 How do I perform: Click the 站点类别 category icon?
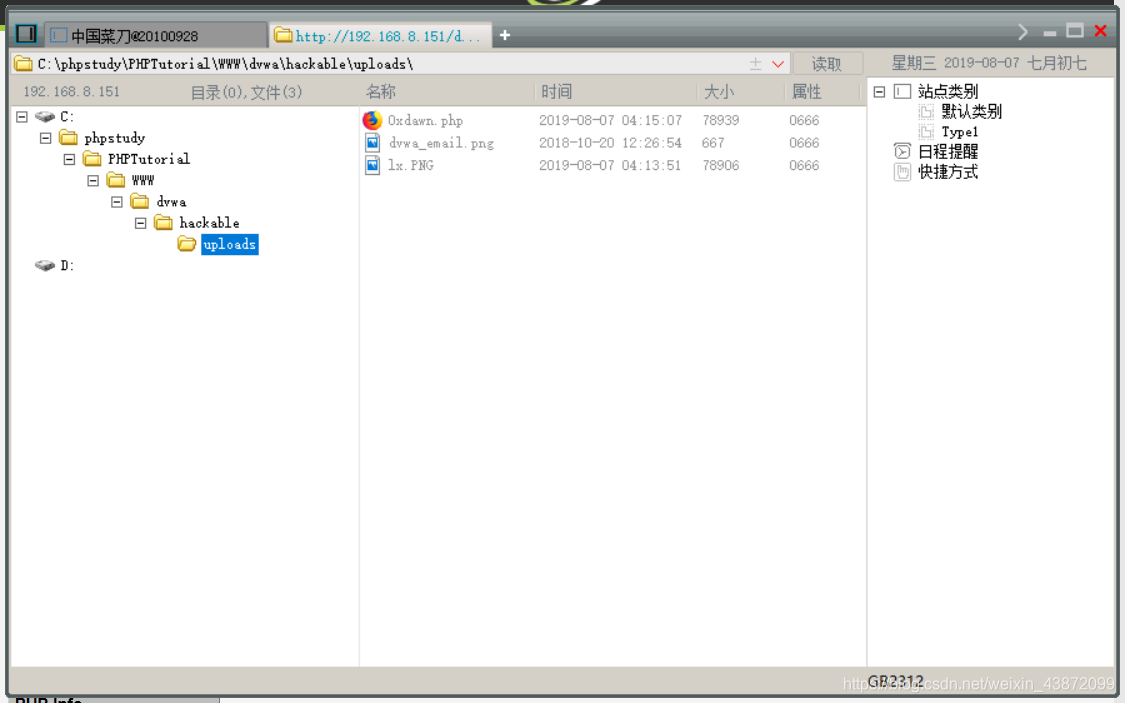pos(903,91)
